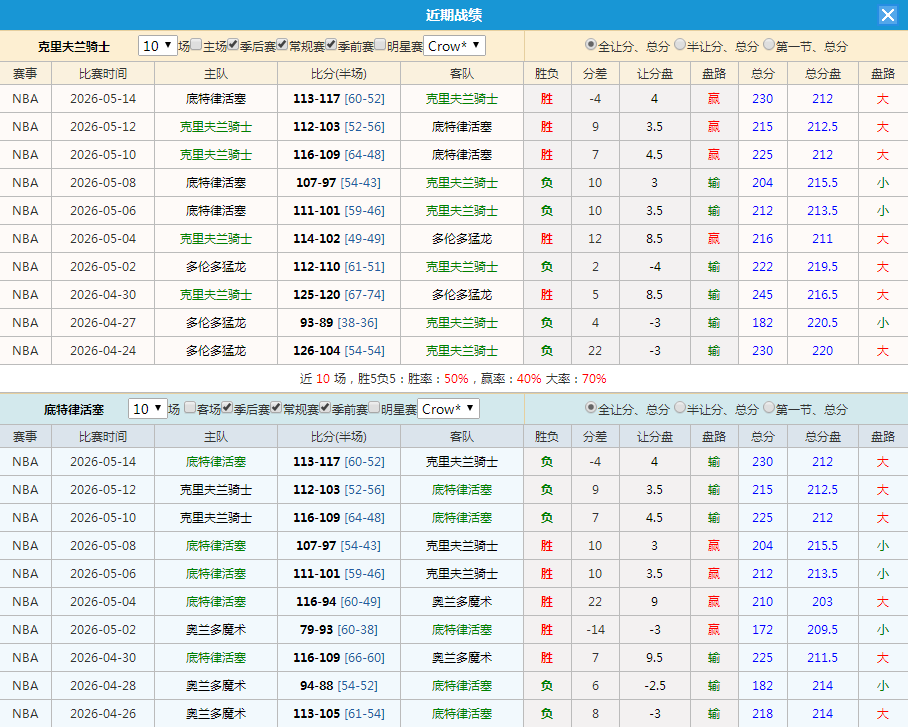Click handicap value 9.5 in Pistons table
908x727 pixels.
point(654,658)
